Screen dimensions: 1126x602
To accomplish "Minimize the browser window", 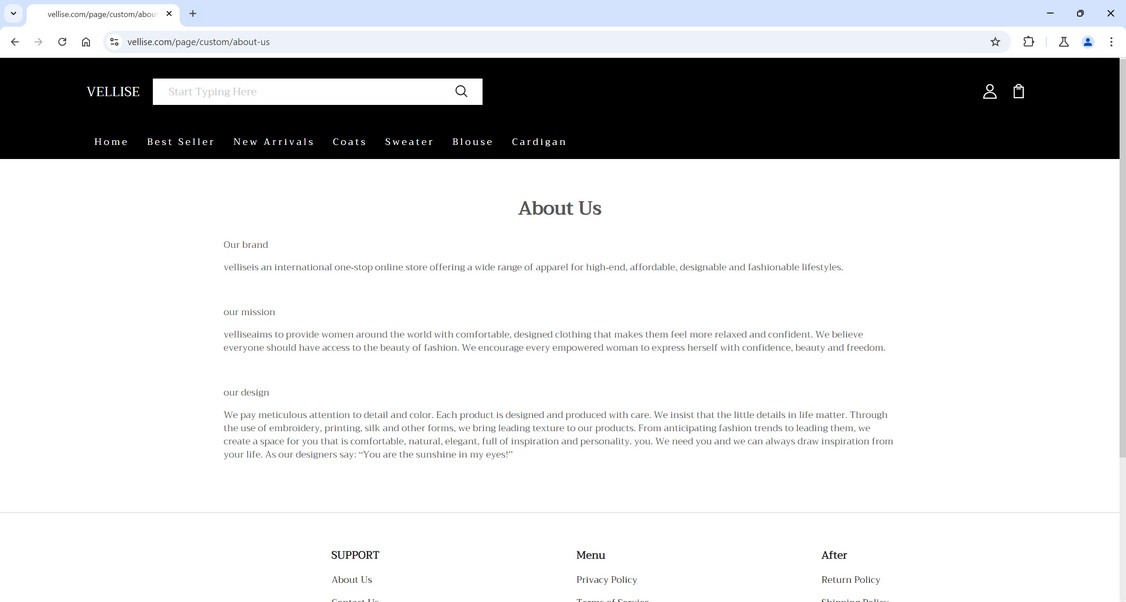I will point(1050,13).
